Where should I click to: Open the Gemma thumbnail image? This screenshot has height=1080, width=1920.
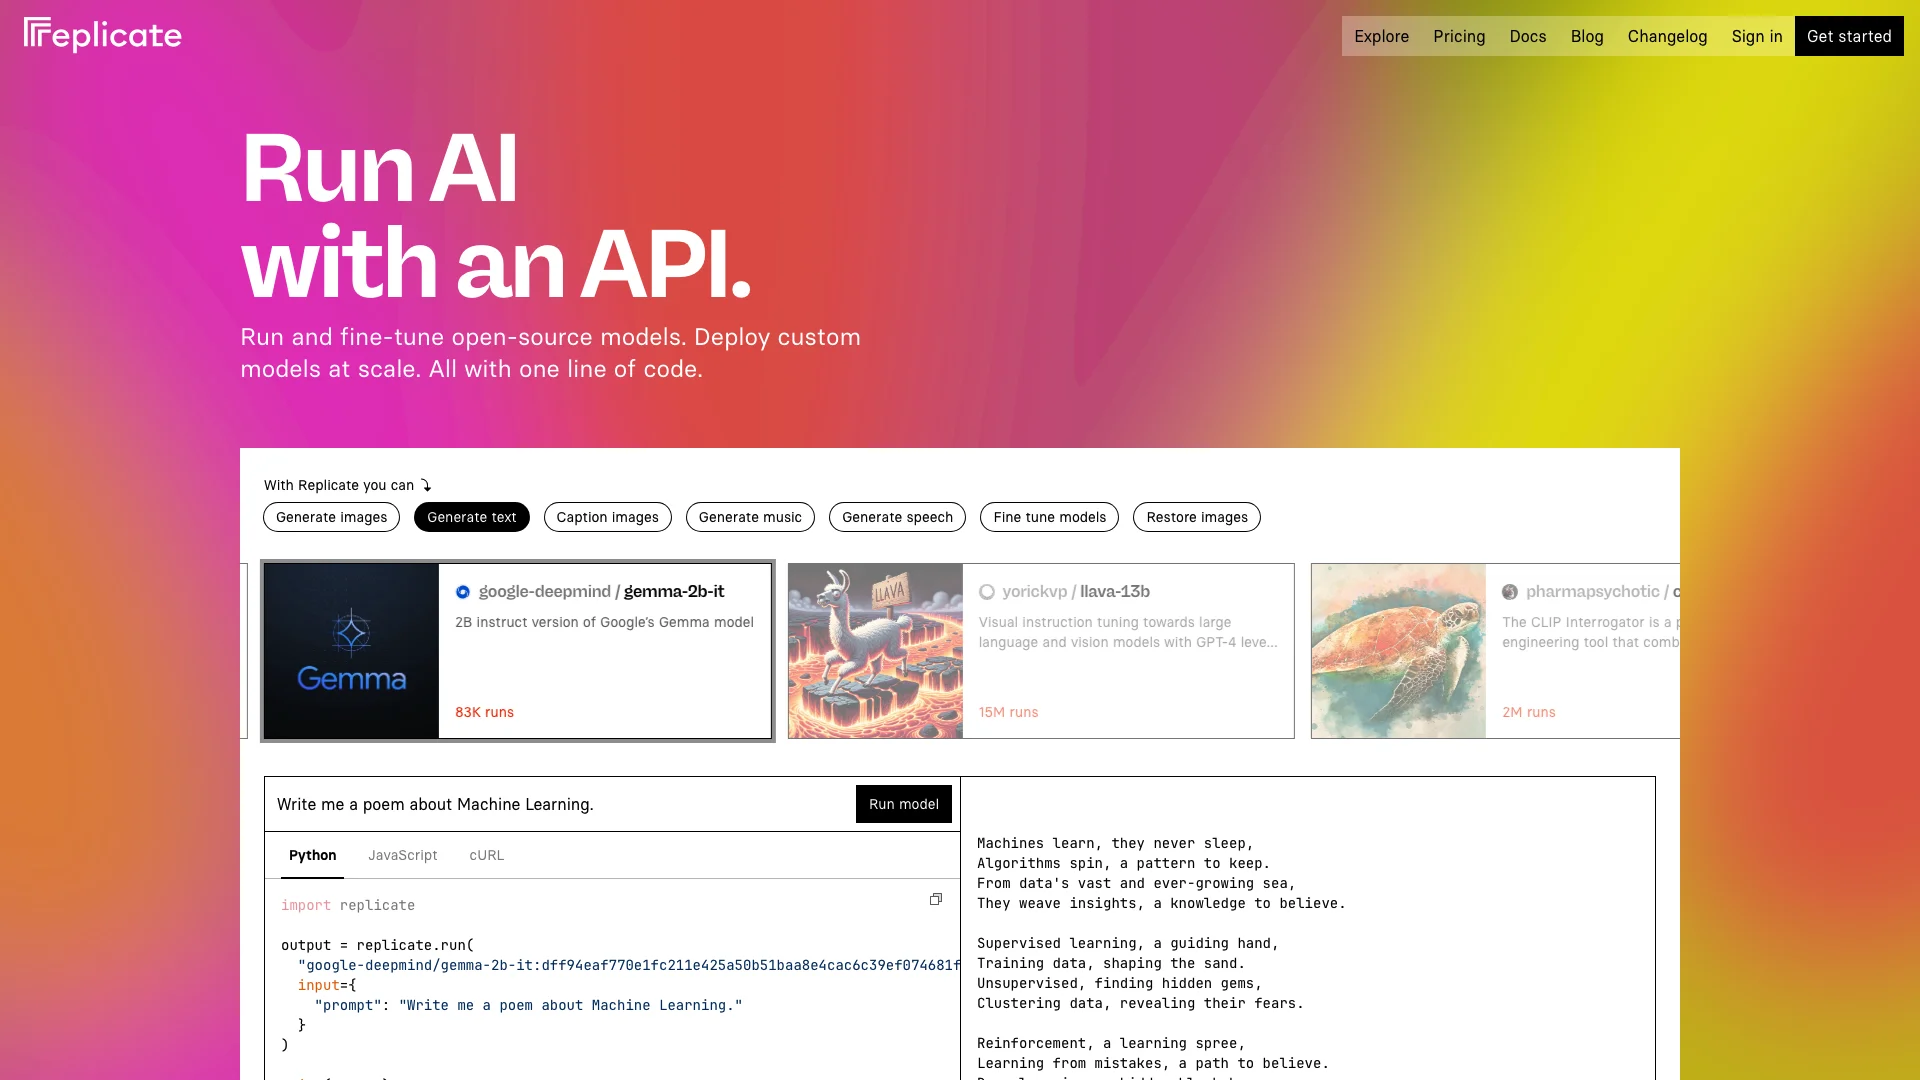pyautogui.click(x=351, y=651)
